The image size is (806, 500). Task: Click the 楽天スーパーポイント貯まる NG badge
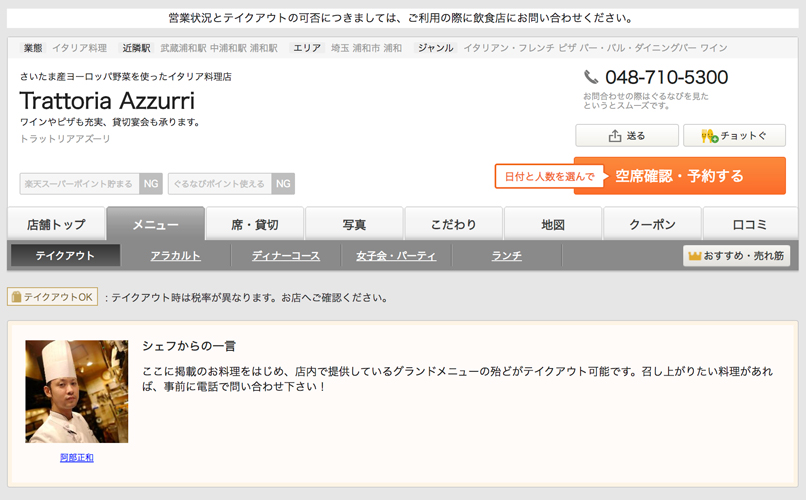click(x=91, y=183)
